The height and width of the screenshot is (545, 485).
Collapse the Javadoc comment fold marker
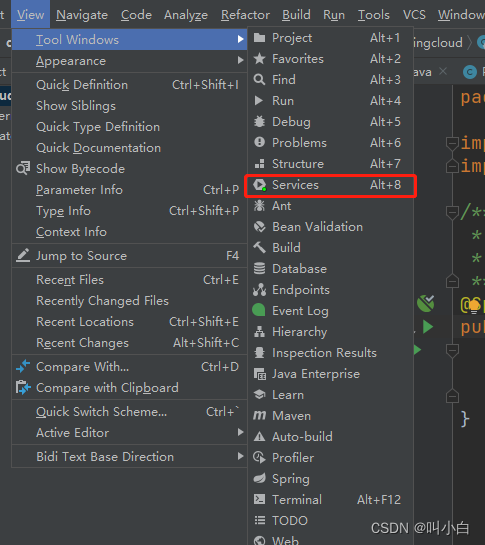pos(452,213)
